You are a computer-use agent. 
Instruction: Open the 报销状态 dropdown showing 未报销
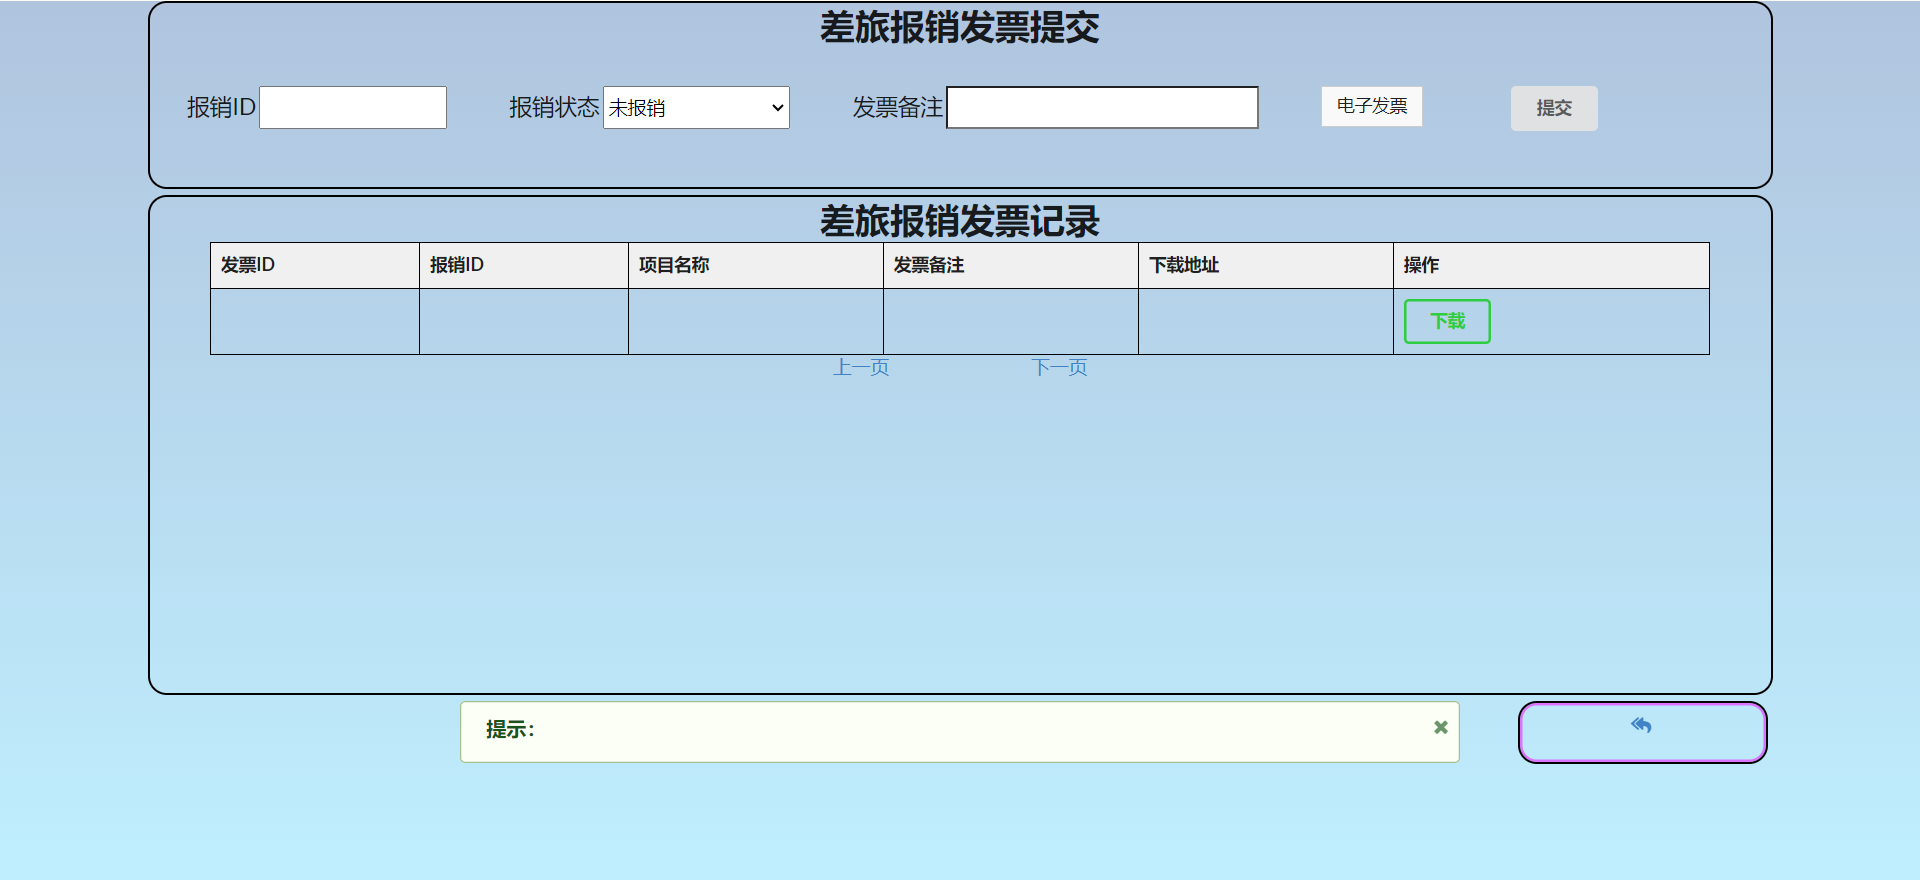[x=696, y=107]
